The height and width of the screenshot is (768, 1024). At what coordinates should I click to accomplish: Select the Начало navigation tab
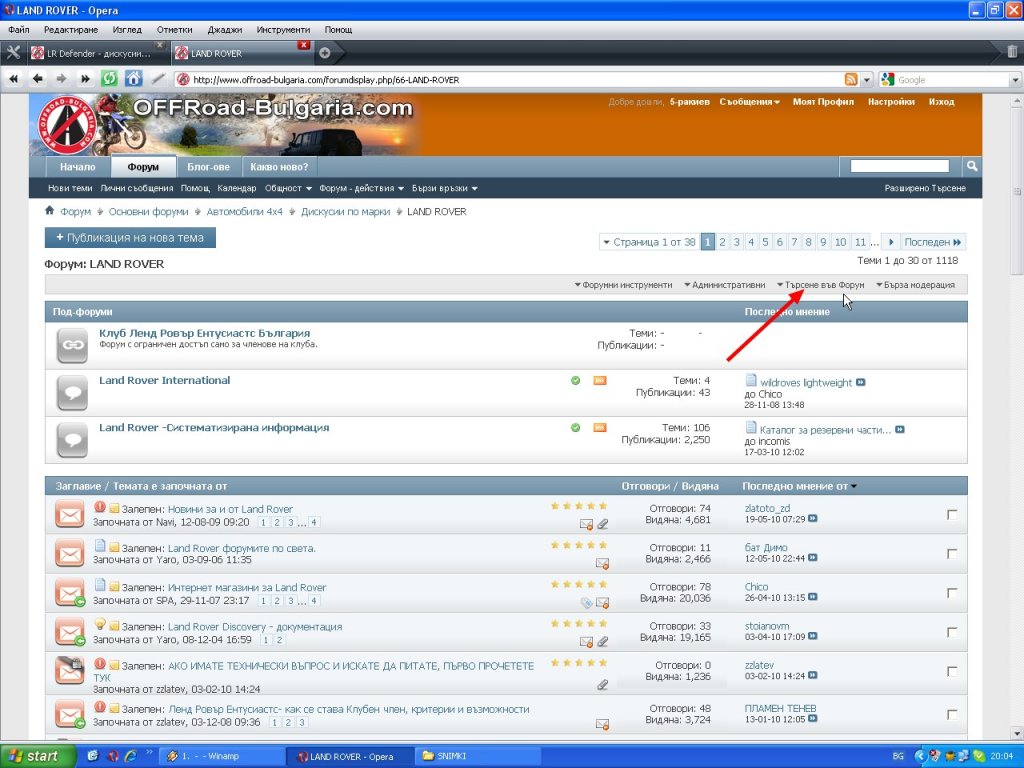pos(77,167)
